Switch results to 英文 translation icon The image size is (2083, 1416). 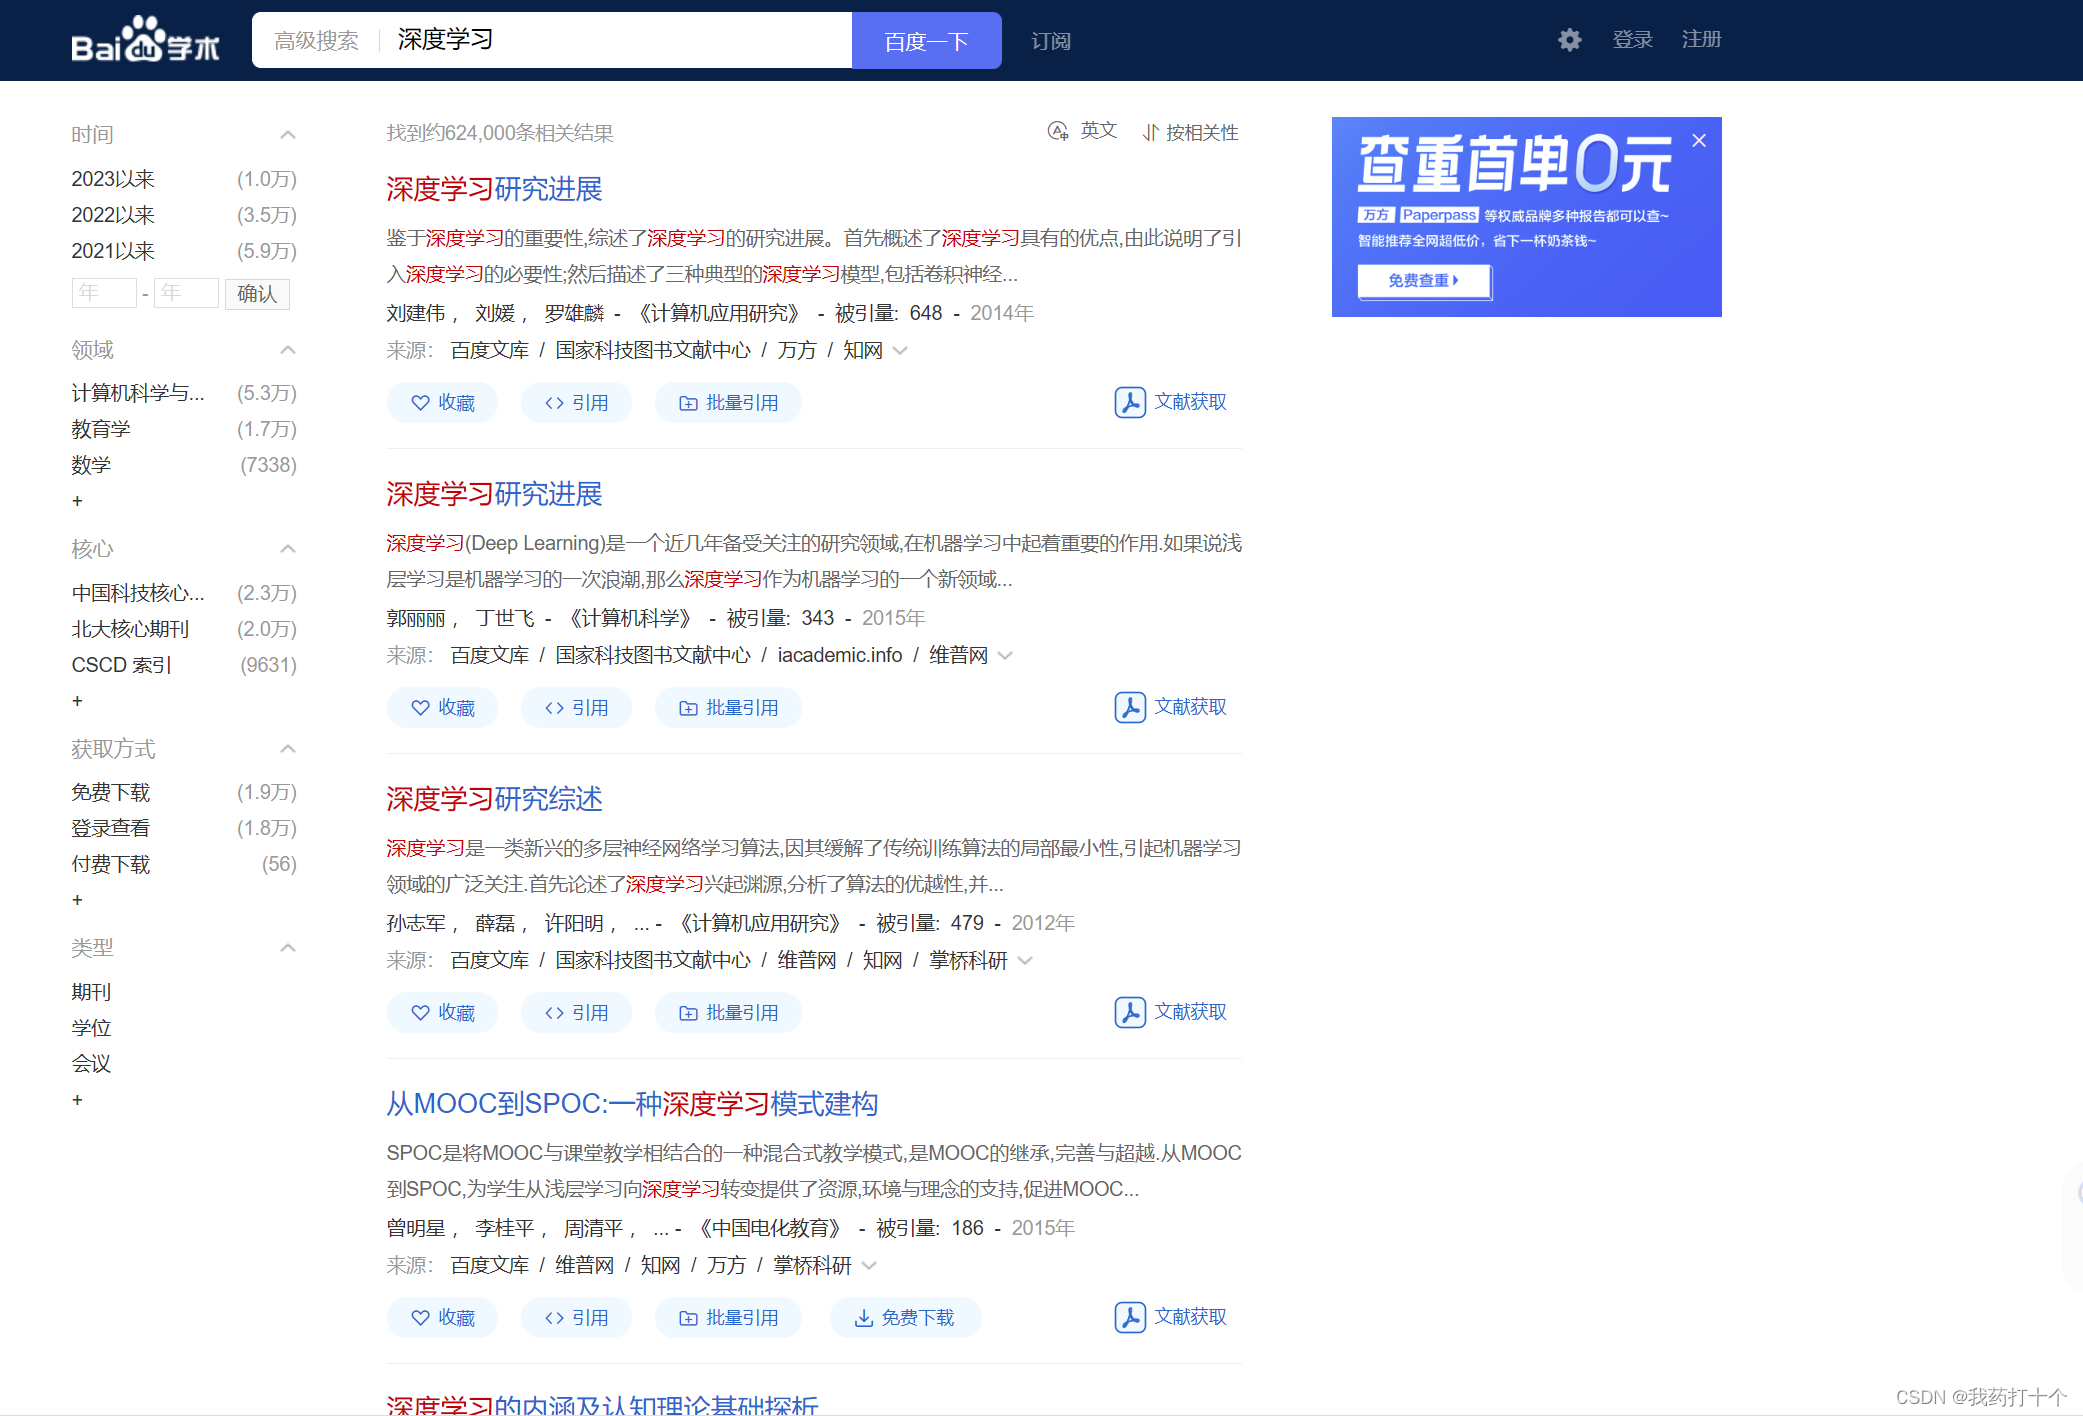point(1058,131)
